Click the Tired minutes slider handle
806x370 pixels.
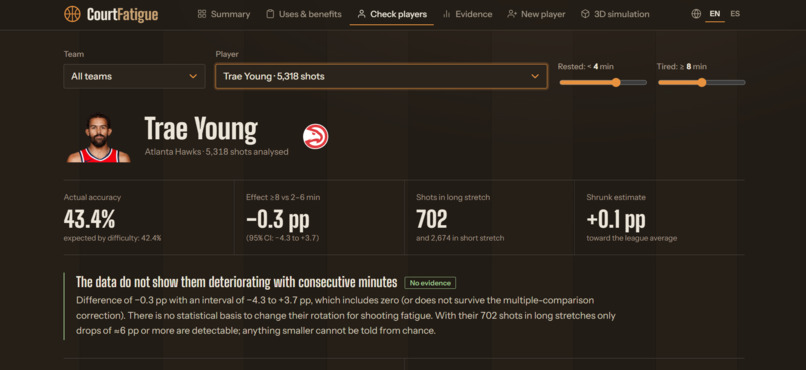[x=702, y=82]
